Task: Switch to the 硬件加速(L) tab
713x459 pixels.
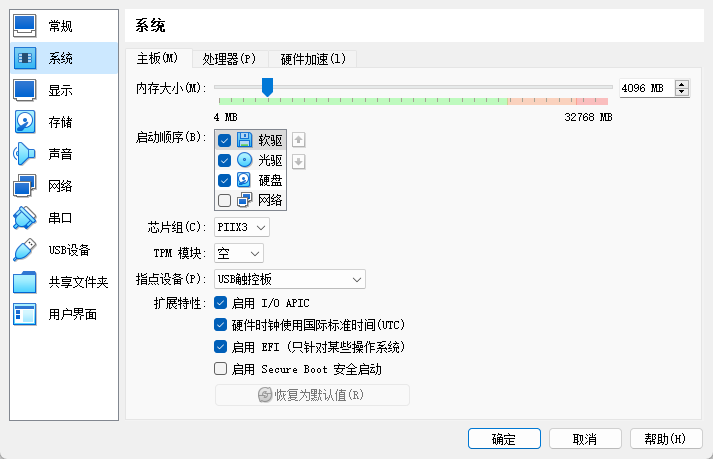Action: [x=313, y=59]
